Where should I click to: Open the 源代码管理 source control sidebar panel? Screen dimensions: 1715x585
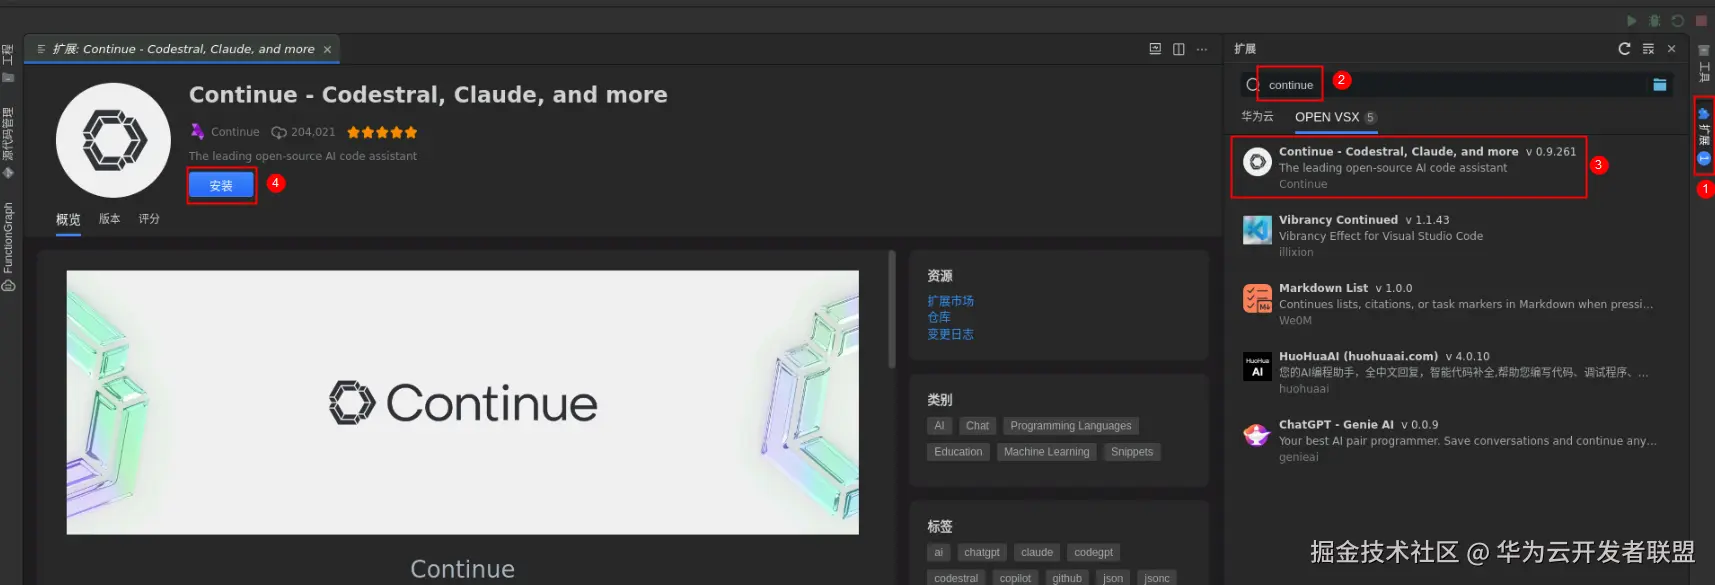coord(8,142)
